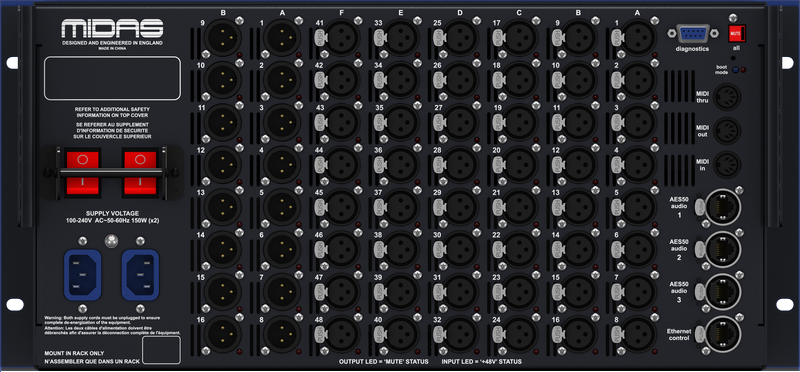800x372 pixels.
Task: Select the diagnostics D-sub serial port
Action: click(x=692, y=34)
